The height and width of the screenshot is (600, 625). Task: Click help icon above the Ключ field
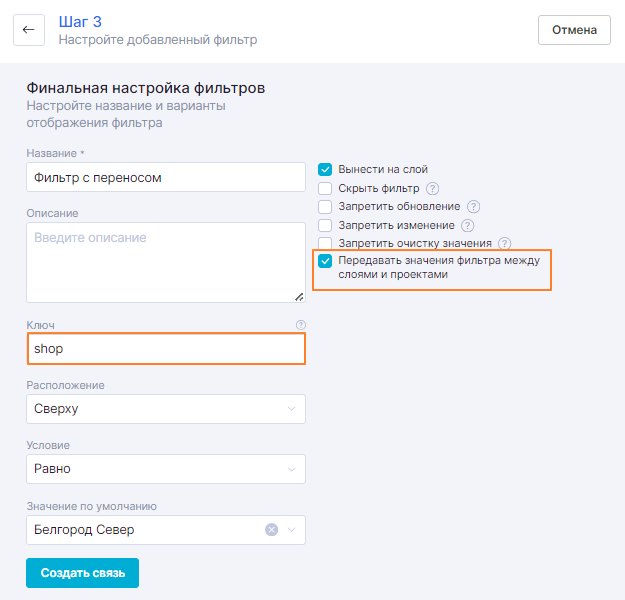click(x=300, y=325)
